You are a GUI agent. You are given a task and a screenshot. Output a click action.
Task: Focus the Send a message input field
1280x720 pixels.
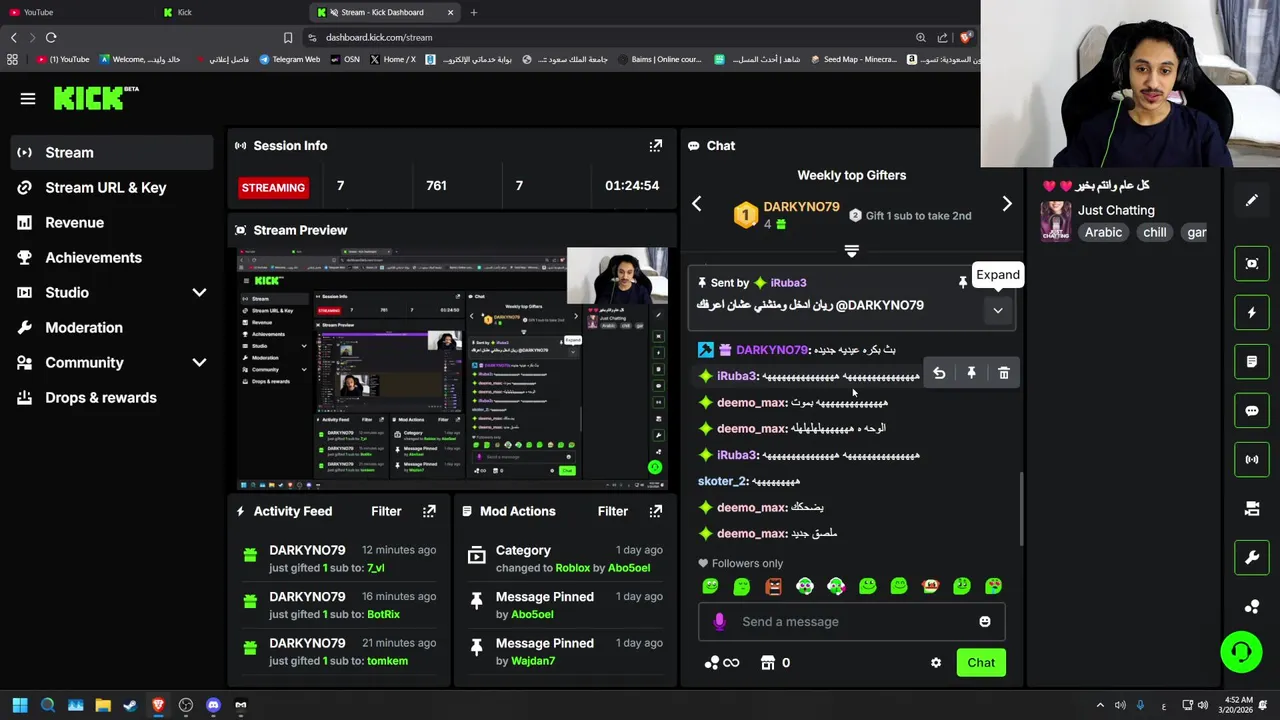pyautogui.click(x=851, y=622)
